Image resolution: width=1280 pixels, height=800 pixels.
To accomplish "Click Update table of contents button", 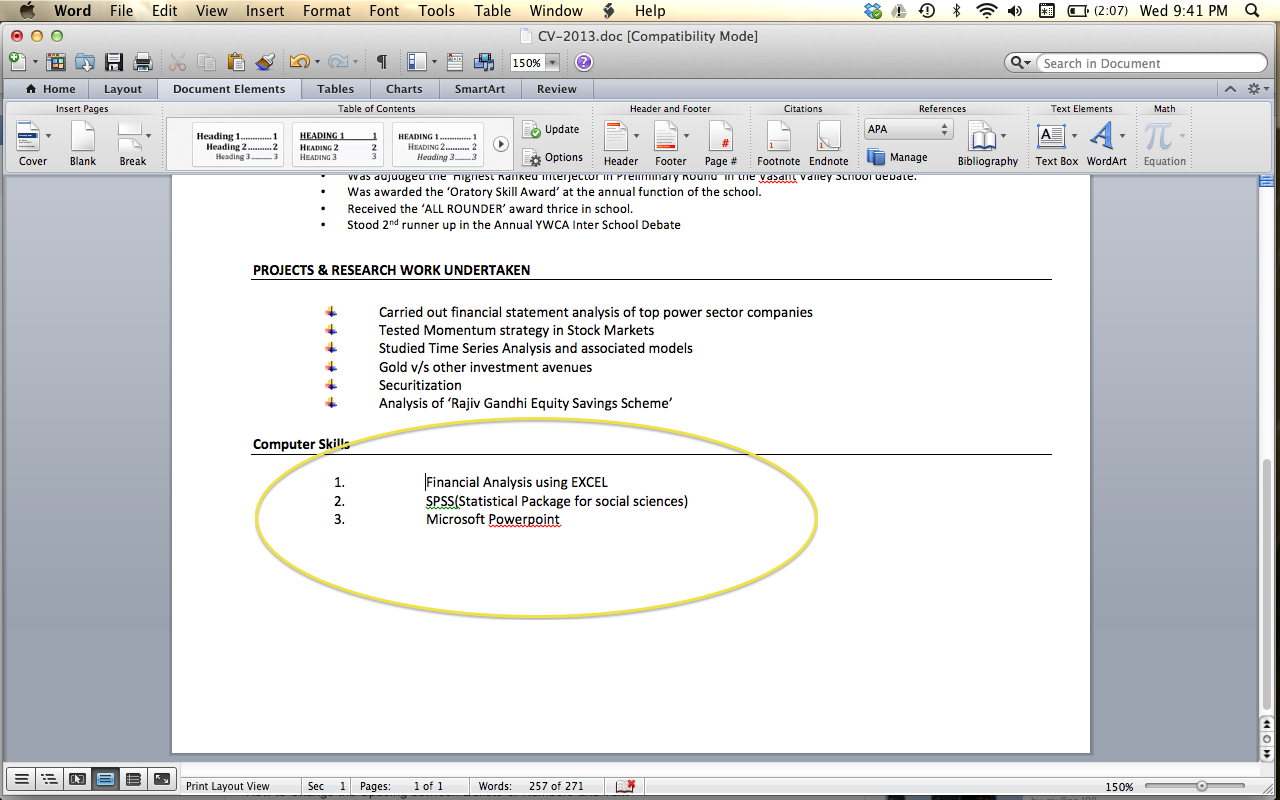I will click(550, 129).
